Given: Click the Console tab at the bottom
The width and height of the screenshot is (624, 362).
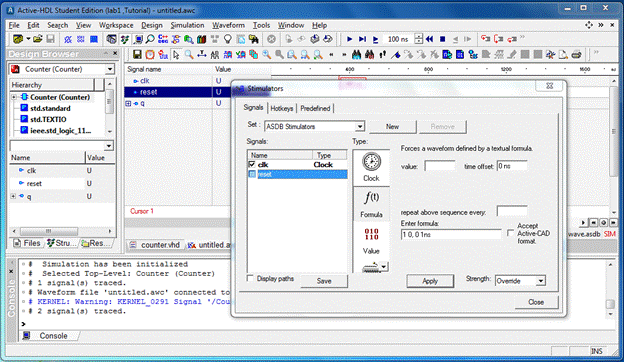Looking at the screenshot, I should pos(49,336).
